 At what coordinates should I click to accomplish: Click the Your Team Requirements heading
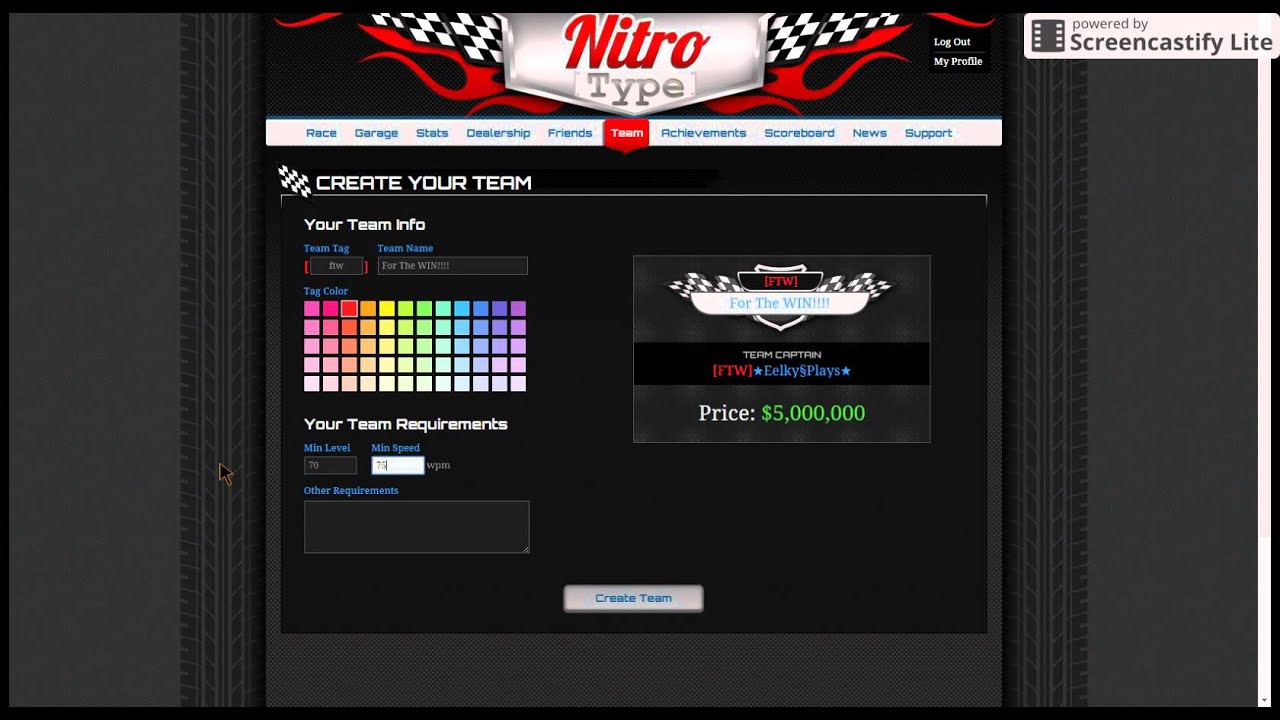pyautogui.click(x=405, y=424)
